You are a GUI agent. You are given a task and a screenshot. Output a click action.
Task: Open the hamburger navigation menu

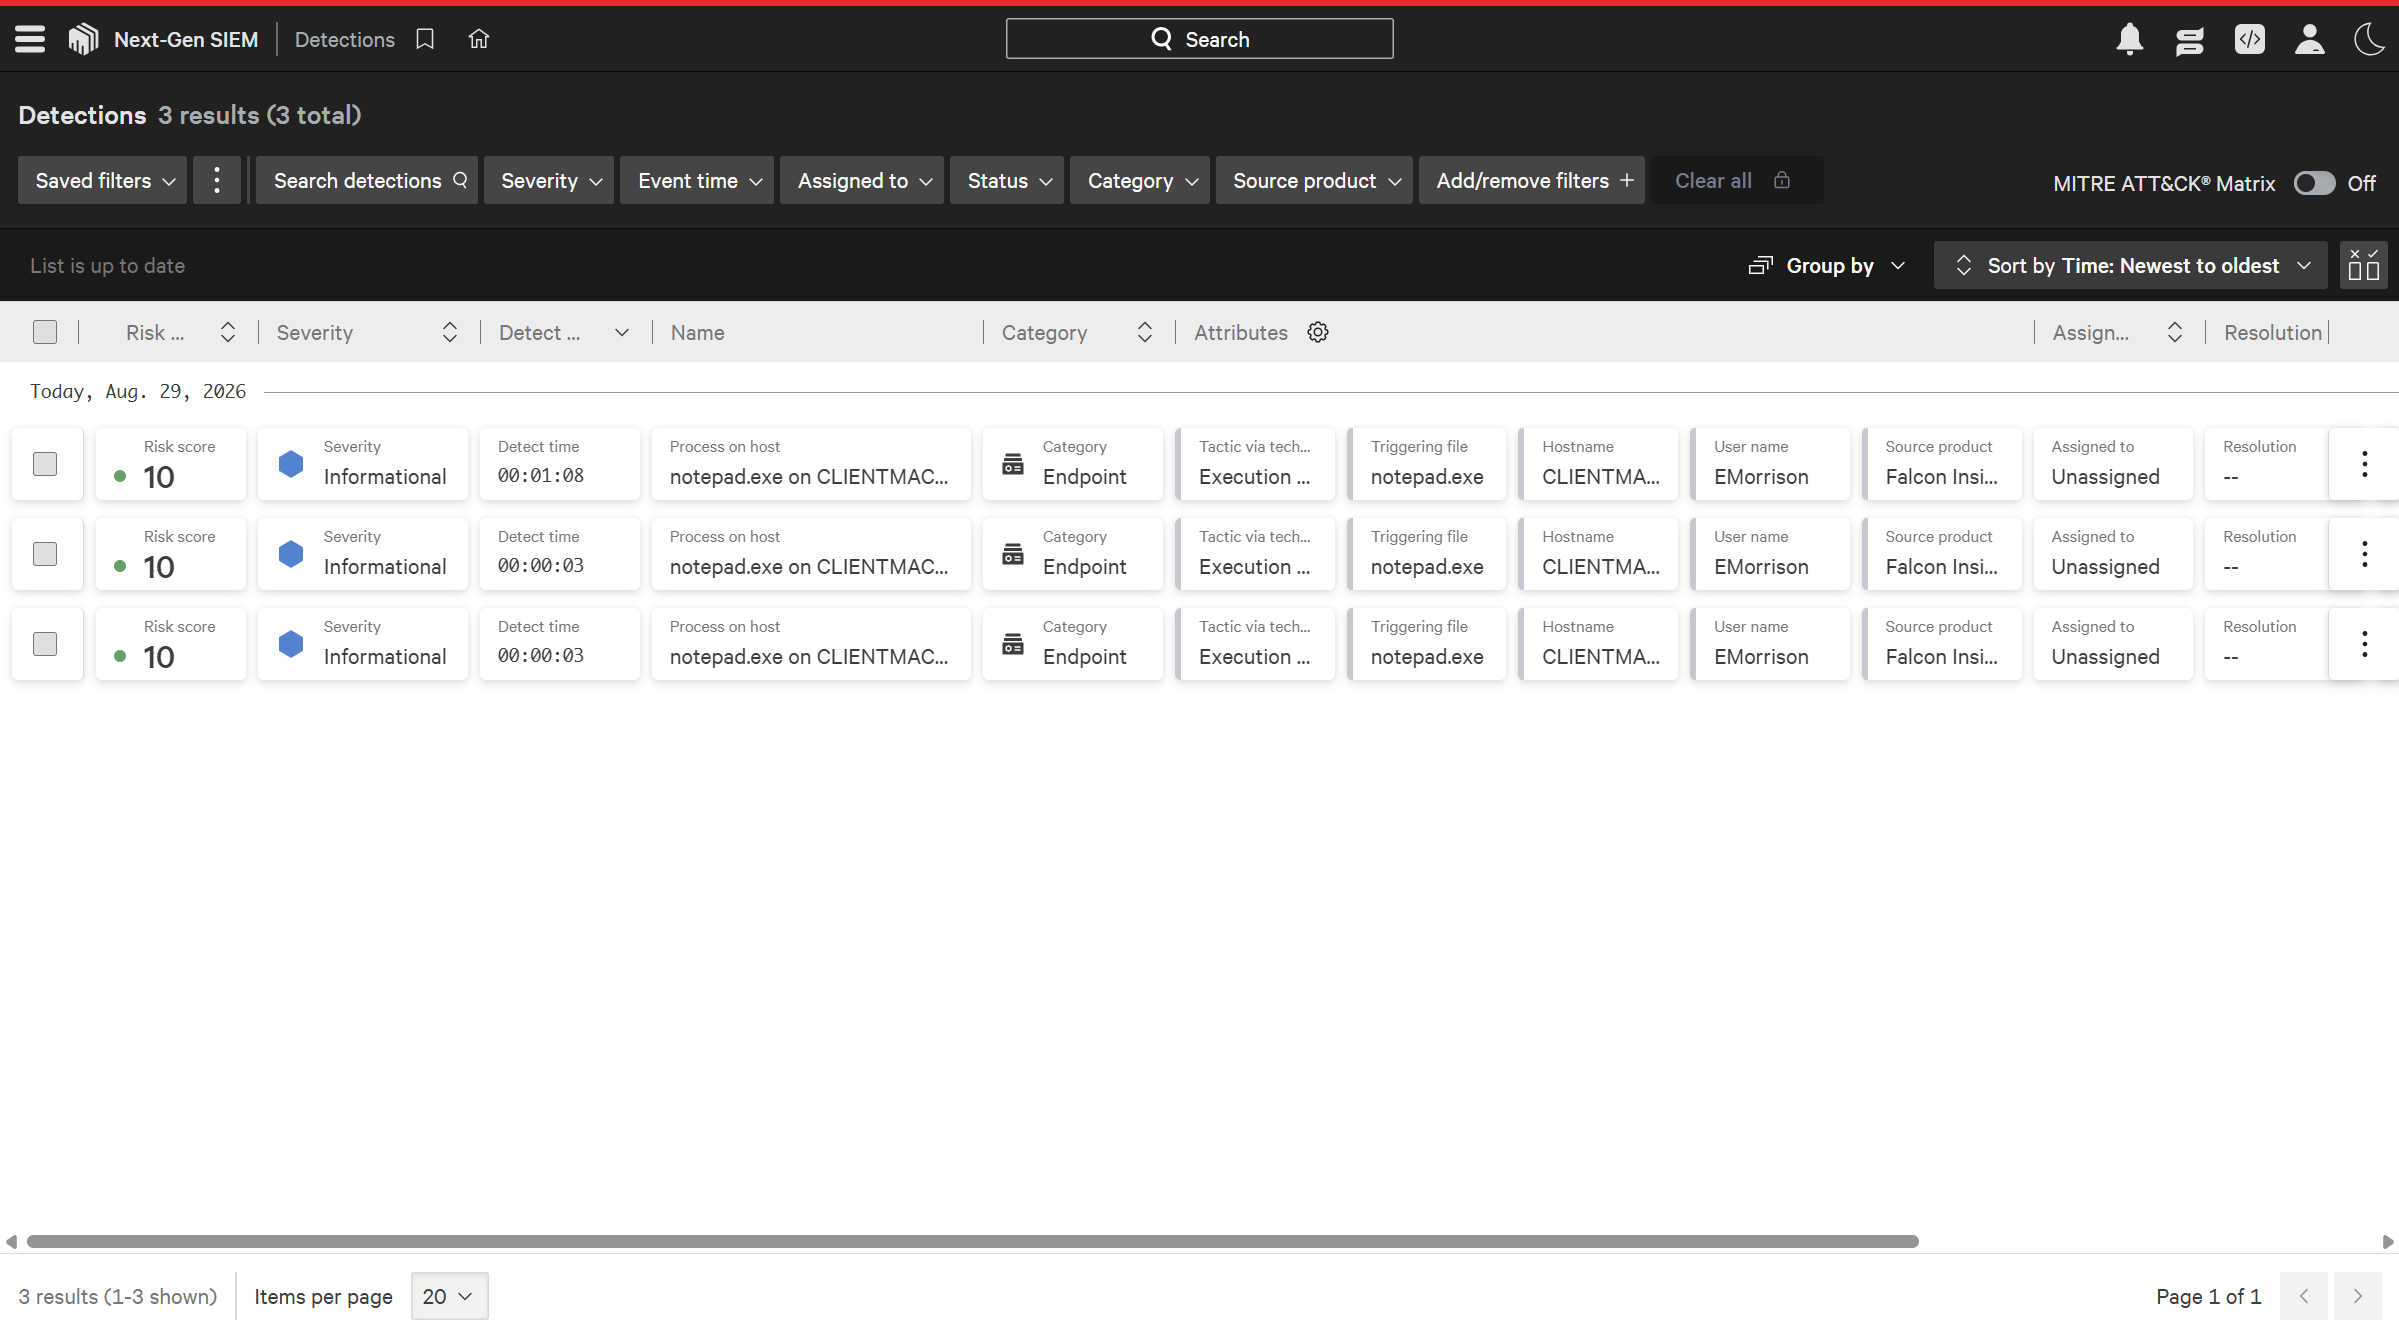tap(30, 39)
